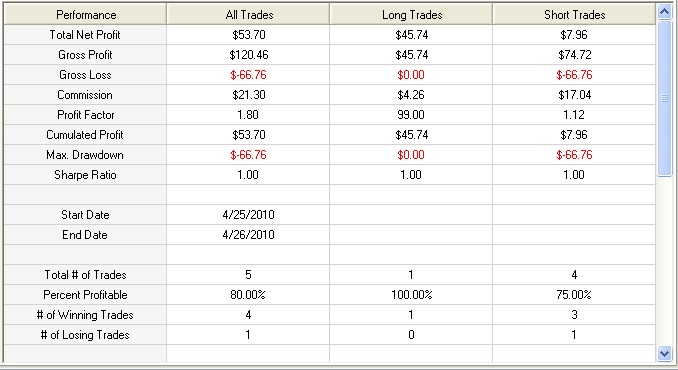Select the Long Trades Commission cell $4.26
Image resolution: width=678 pixels, height=370 pixels.
point(411,95)
